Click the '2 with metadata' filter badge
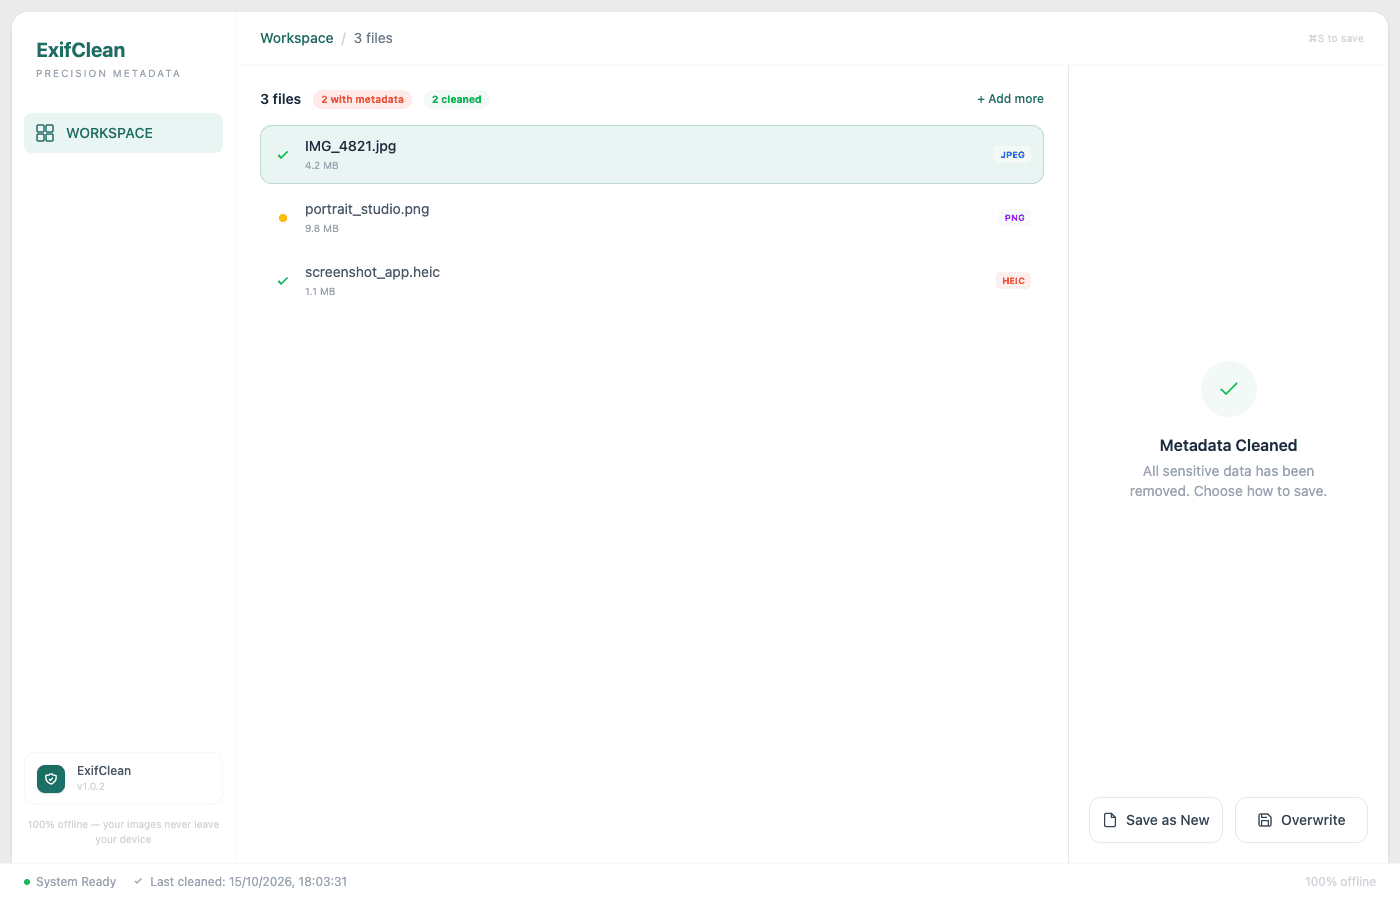 click(x=362, y=99)
